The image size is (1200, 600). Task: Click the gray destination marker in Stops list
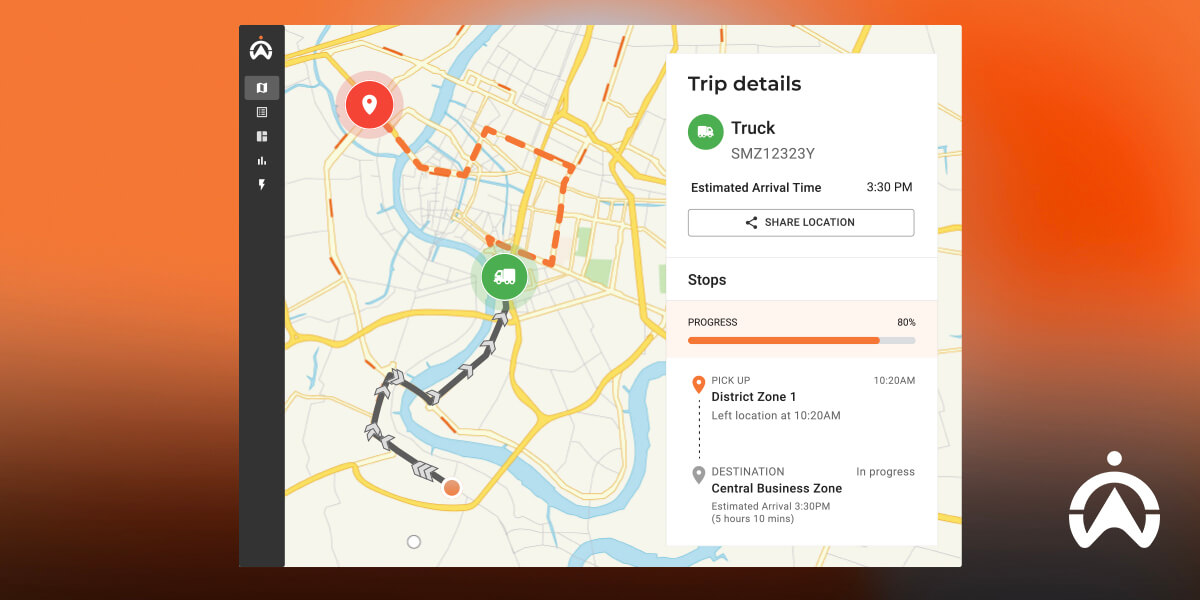[698, 471]
